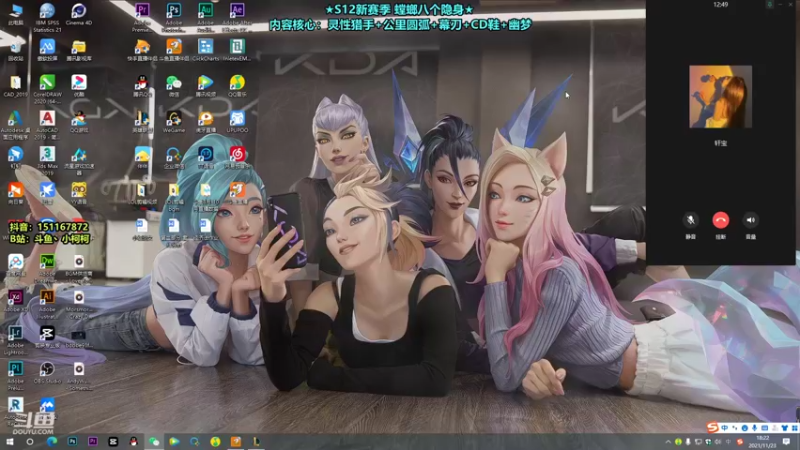The width and height of the screenshot is (800, 450).
Task: Click the Sogou input S logo
Action: (x=712, y=428)
